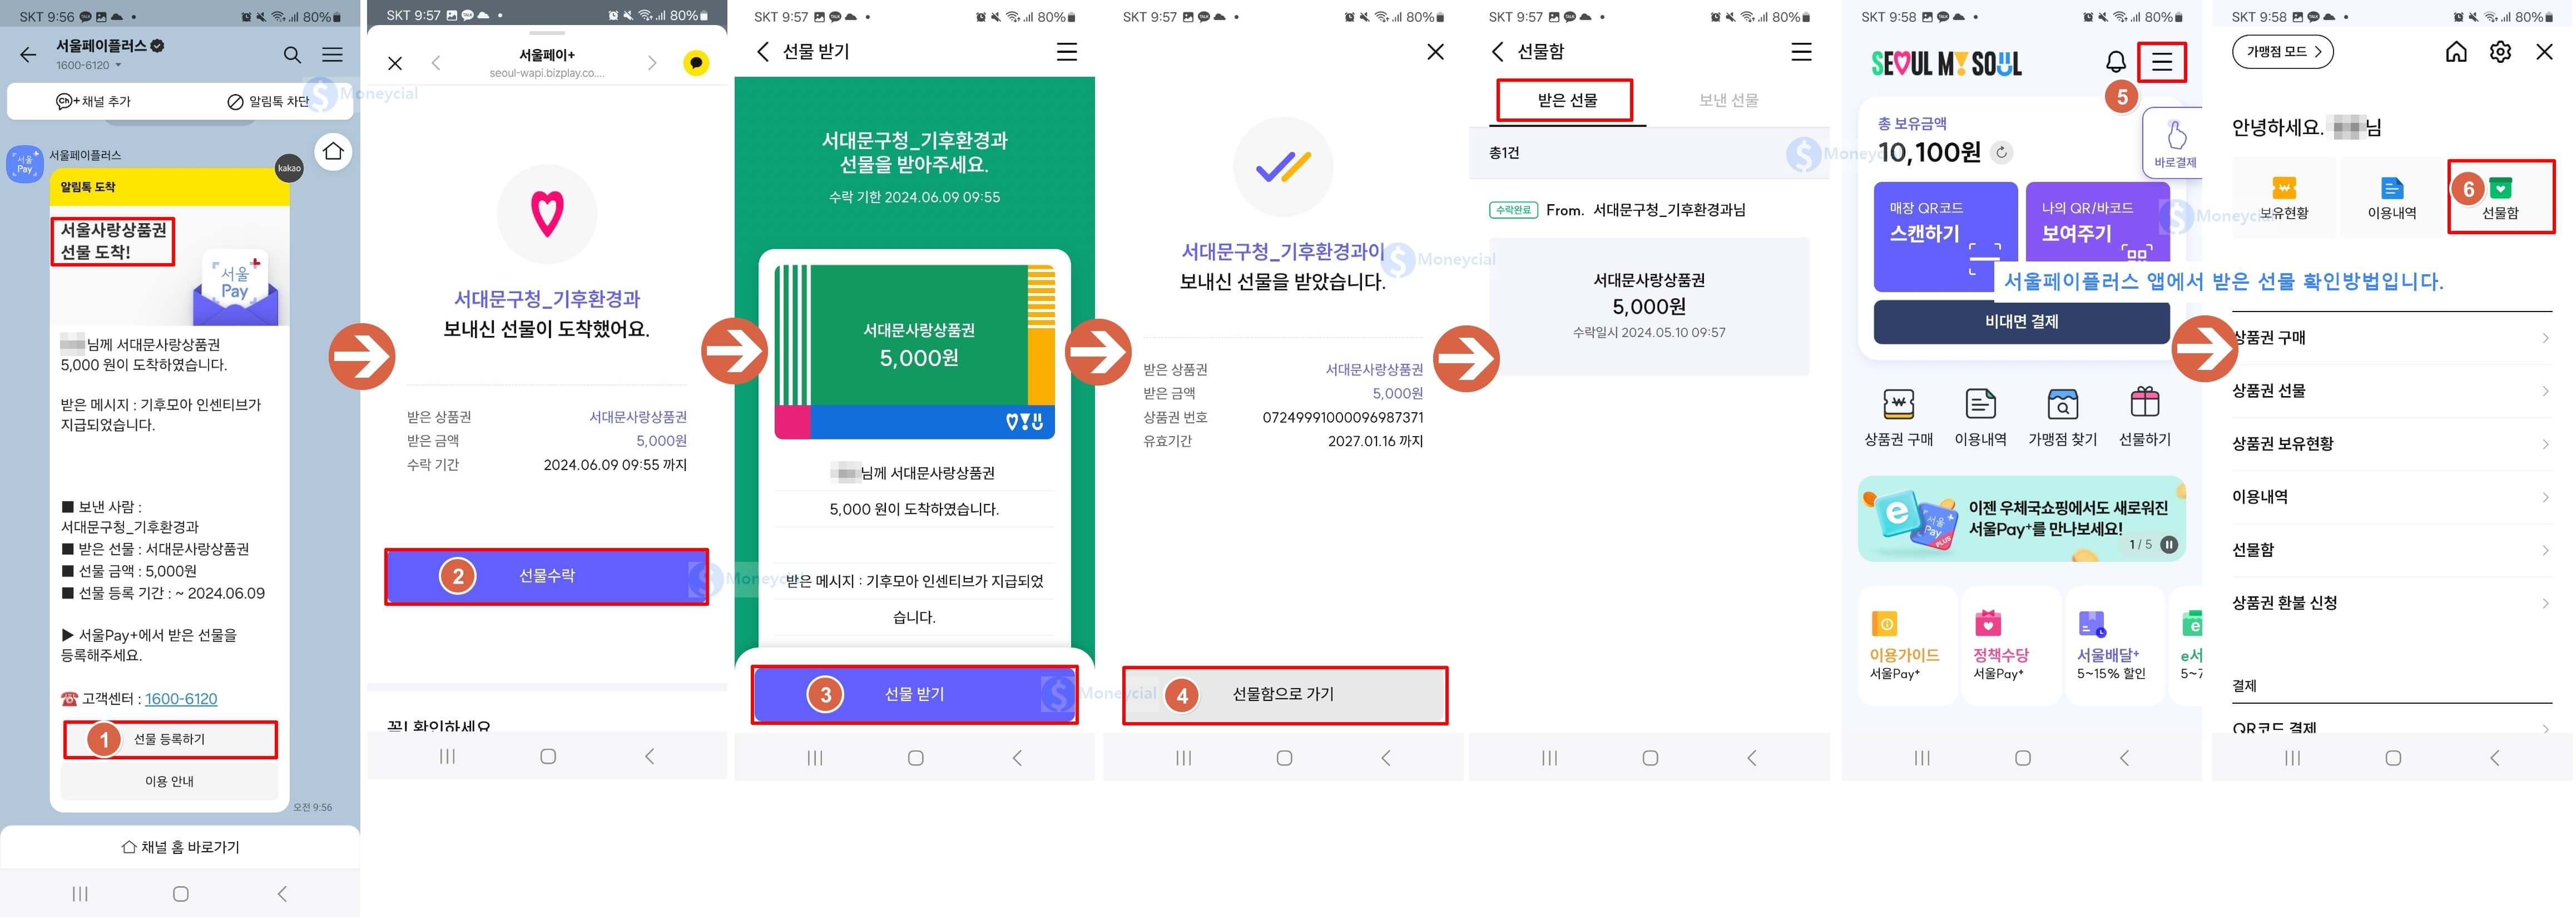2576x919 pixels.
Task: Tap the home icon beside the settings gear
Action: pos(2456,52)
